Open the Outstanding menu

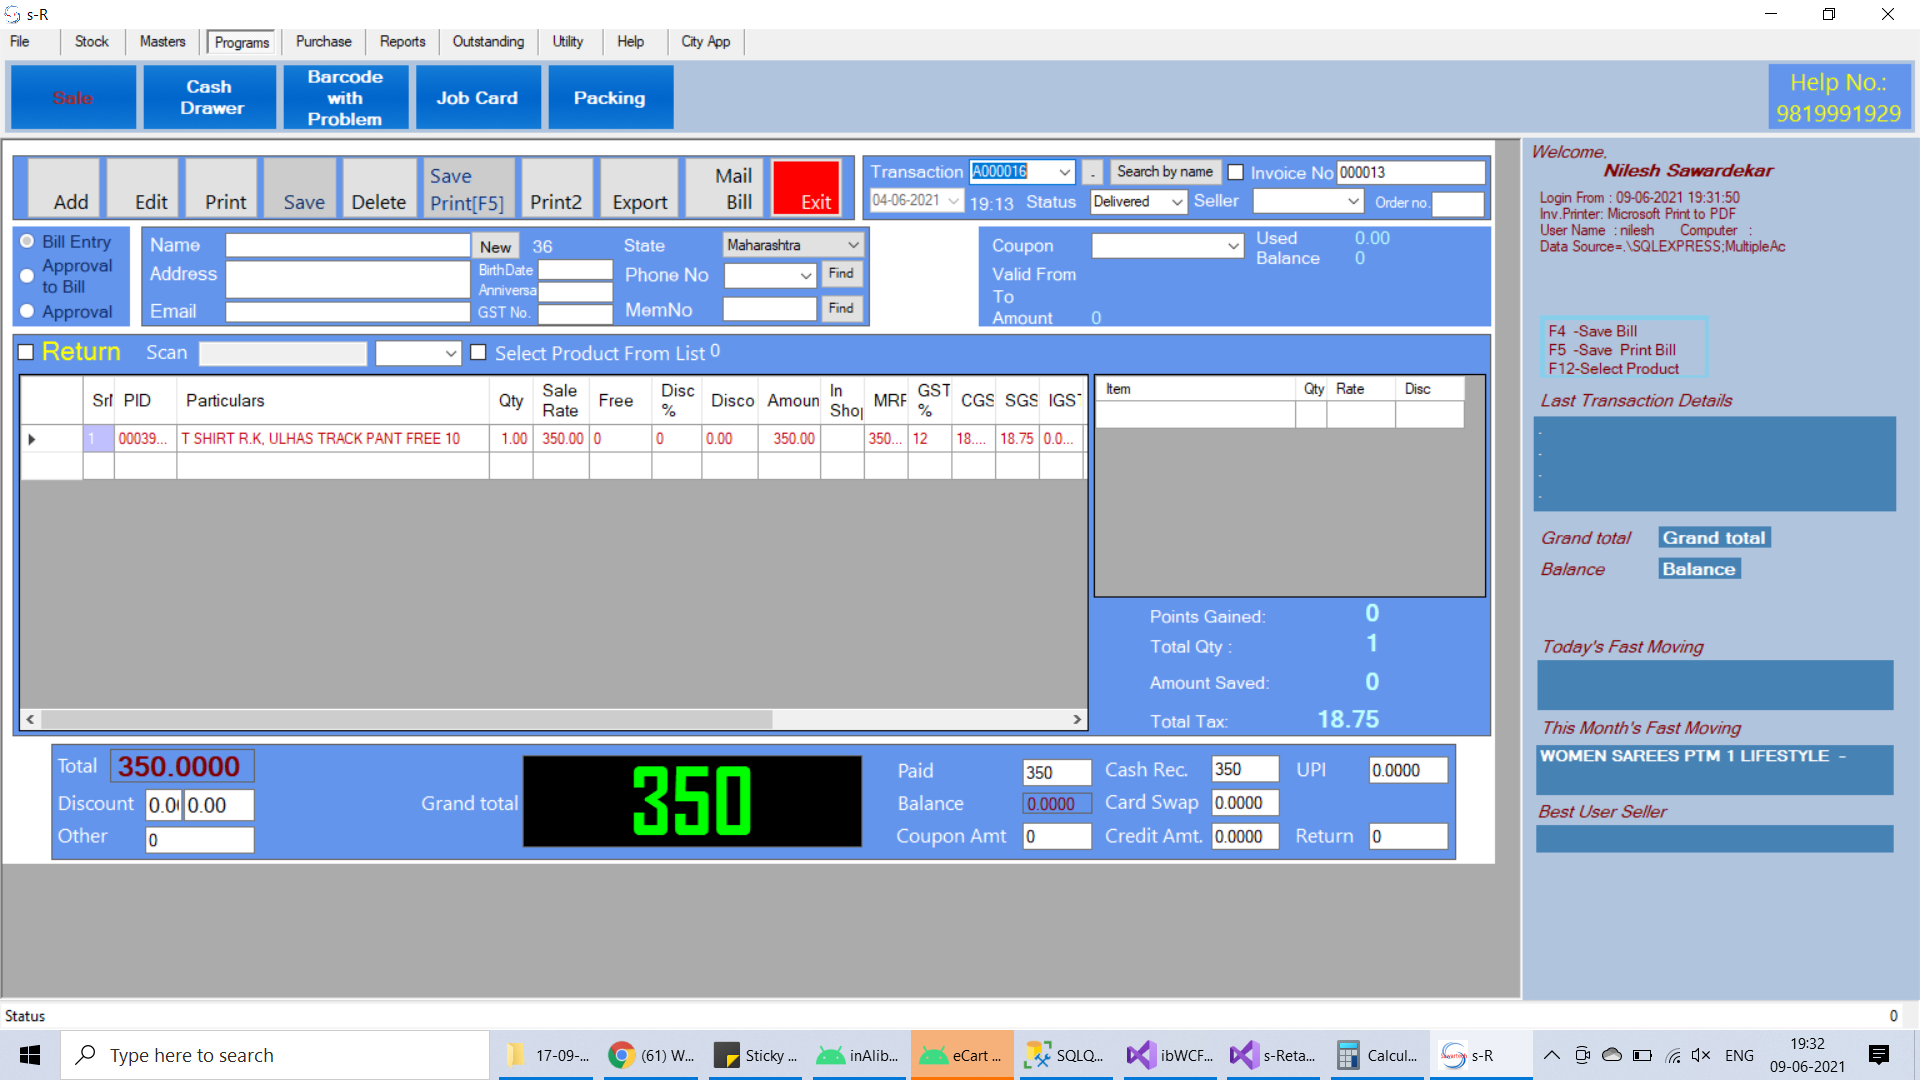coord(487,41)
